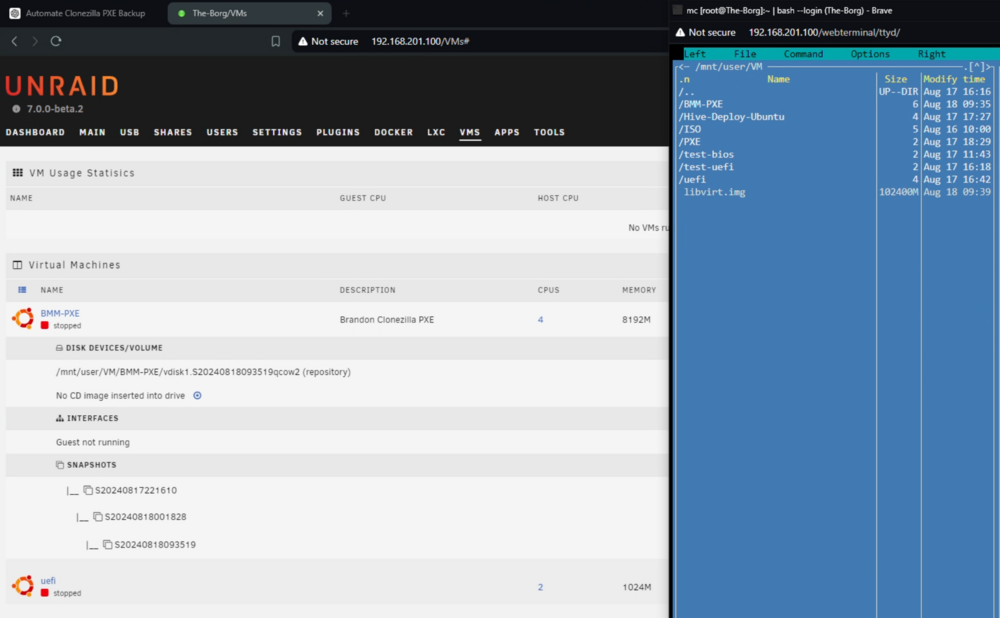Click the INTERFACES section icon
1000x618 pixels.
click(59, 418)
